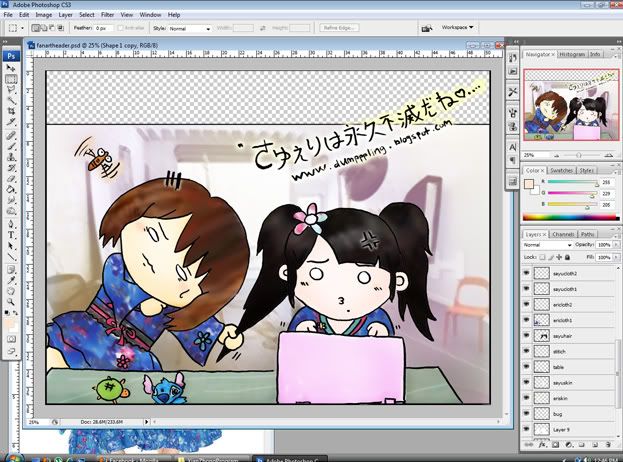Click the Go to Bridge button
Image resolution: width=623 pixels, height=462 pixels.
[426, 28]
